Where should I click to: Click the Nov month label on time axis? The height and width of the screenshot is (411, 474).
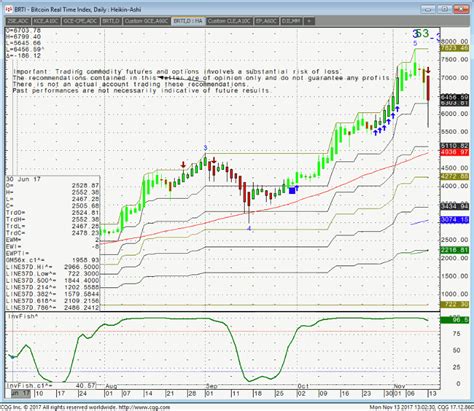(x=399, y=386)
